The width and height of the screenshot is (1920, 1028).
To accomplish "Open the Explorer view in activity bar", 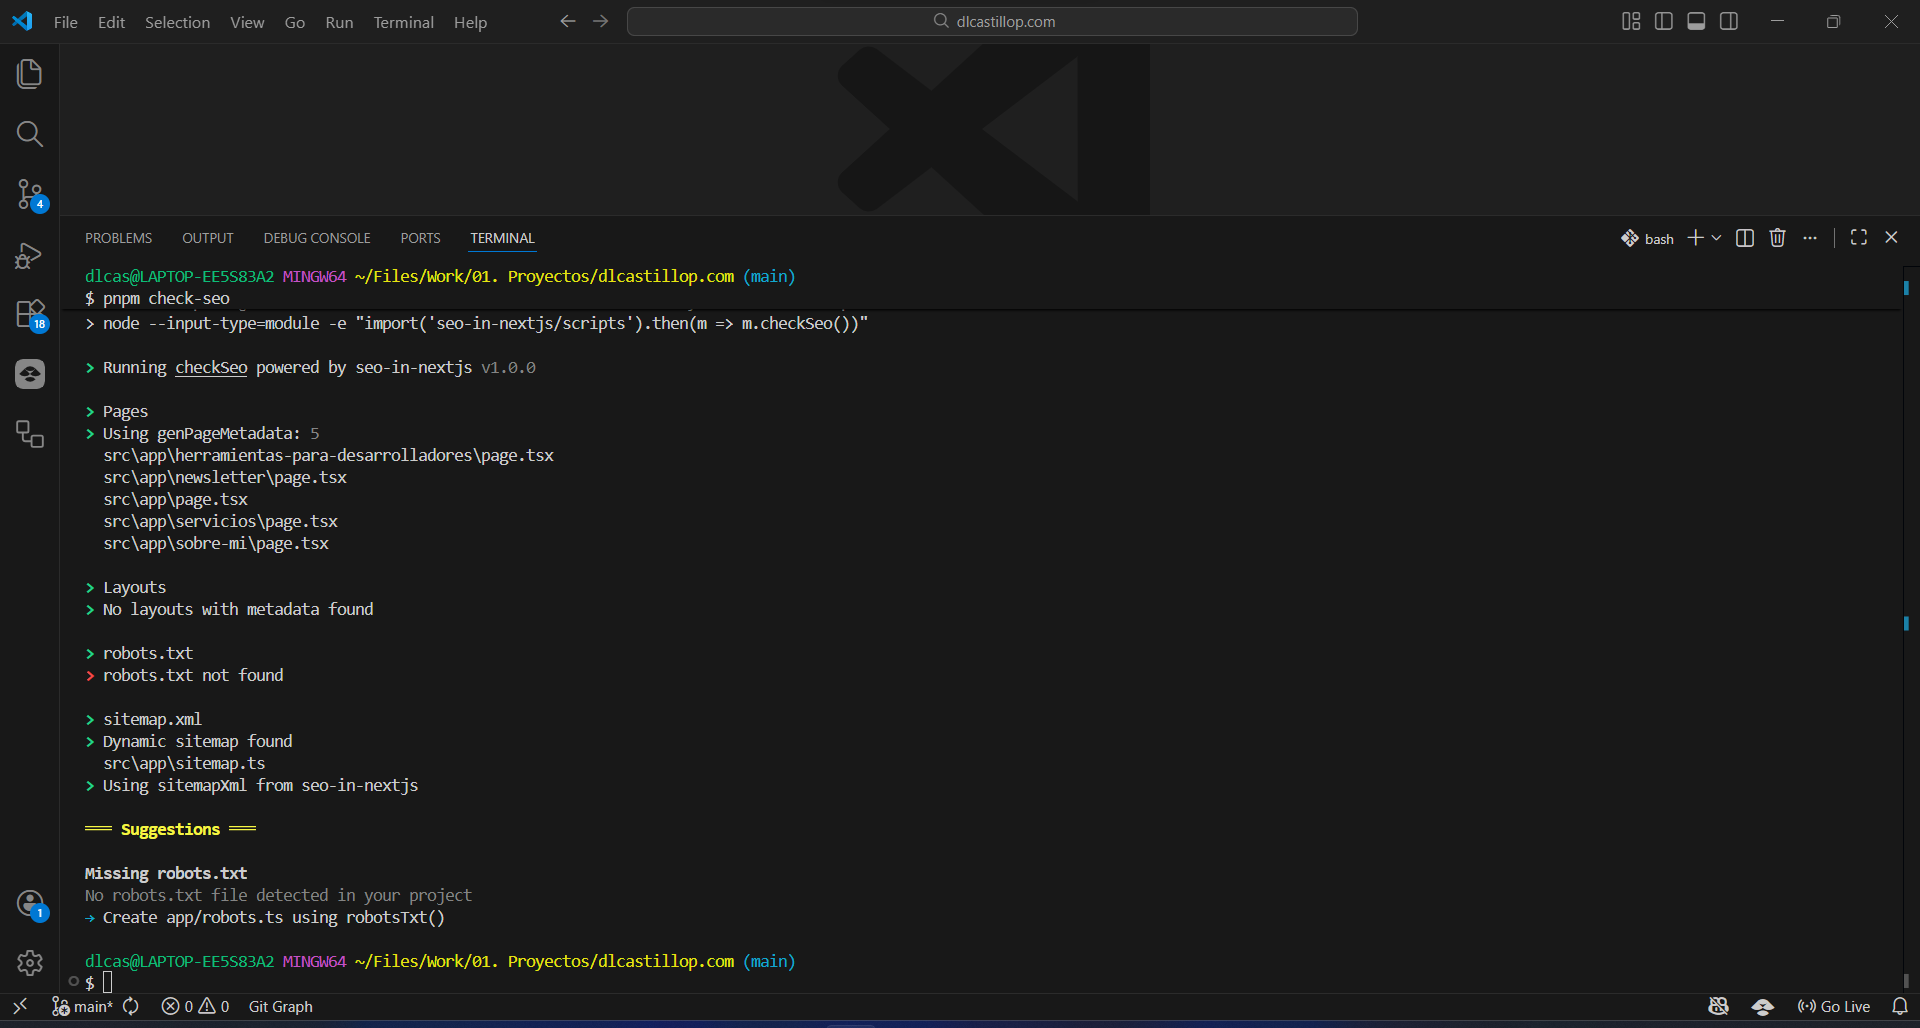I will point(30,74).
